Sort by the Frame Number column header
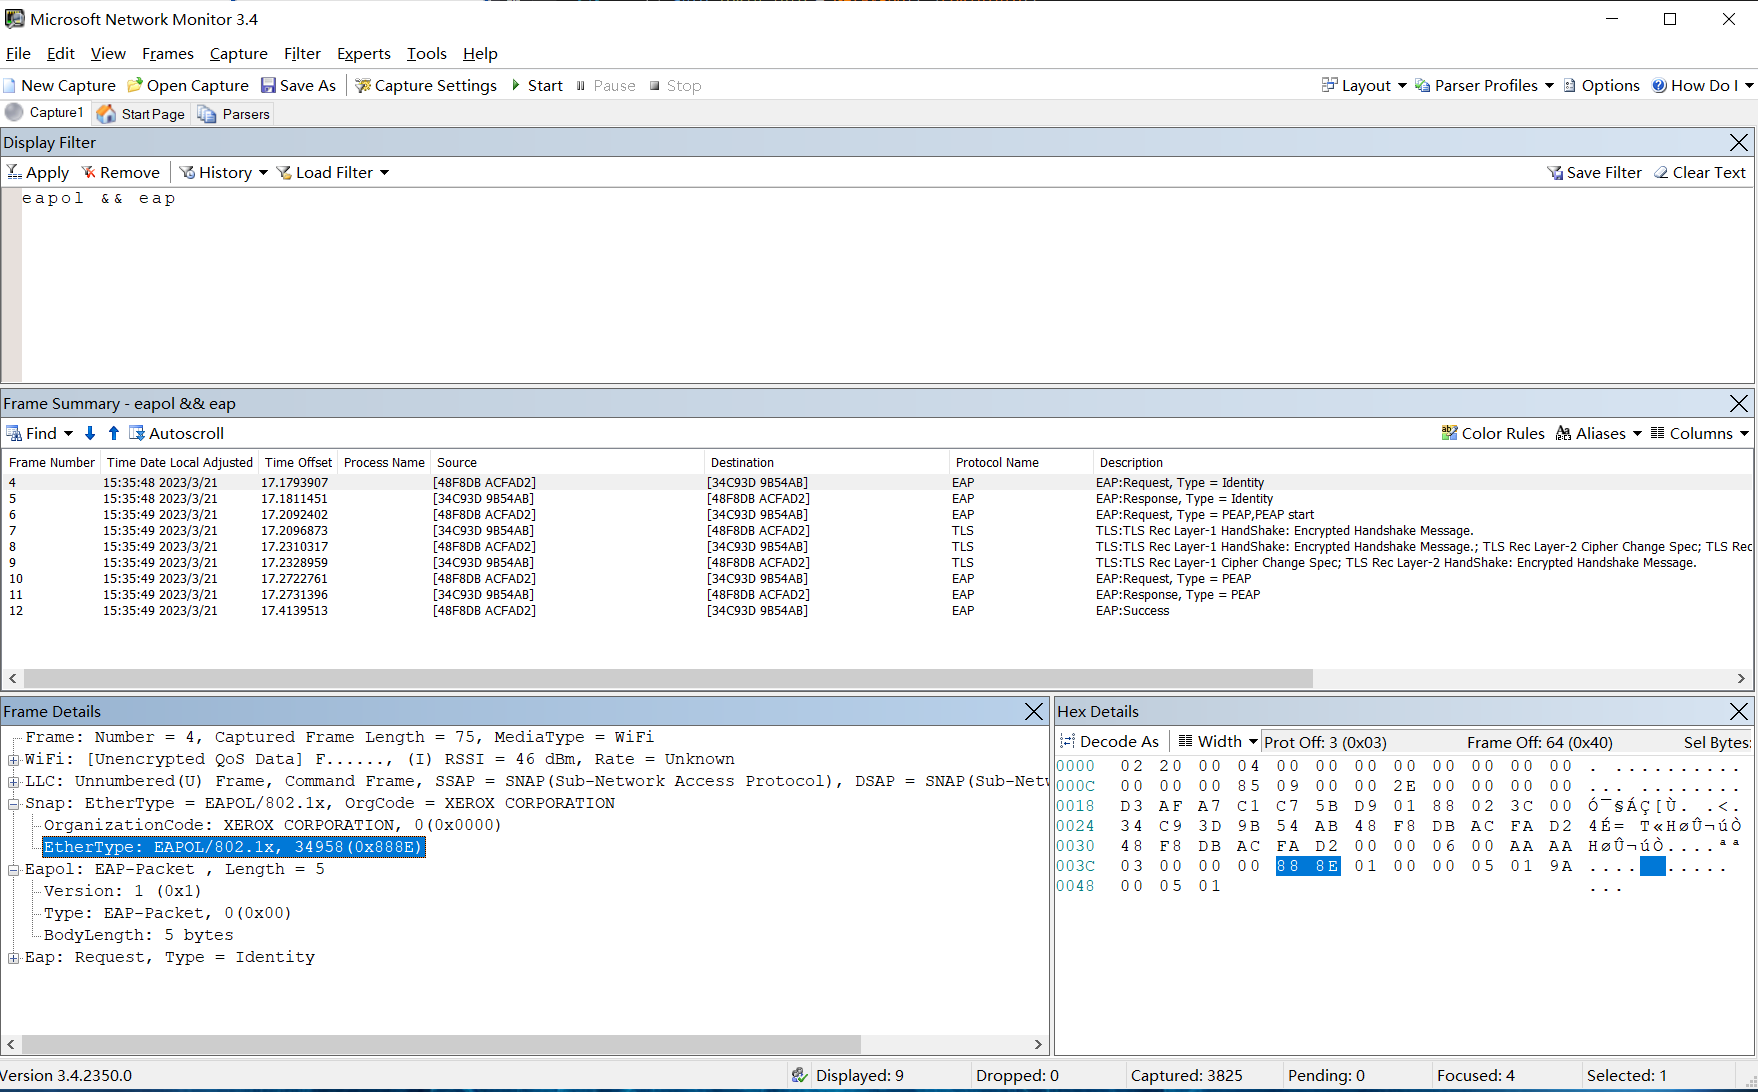The height and width of the screenshot is (1092, 1758). [52, 463]
